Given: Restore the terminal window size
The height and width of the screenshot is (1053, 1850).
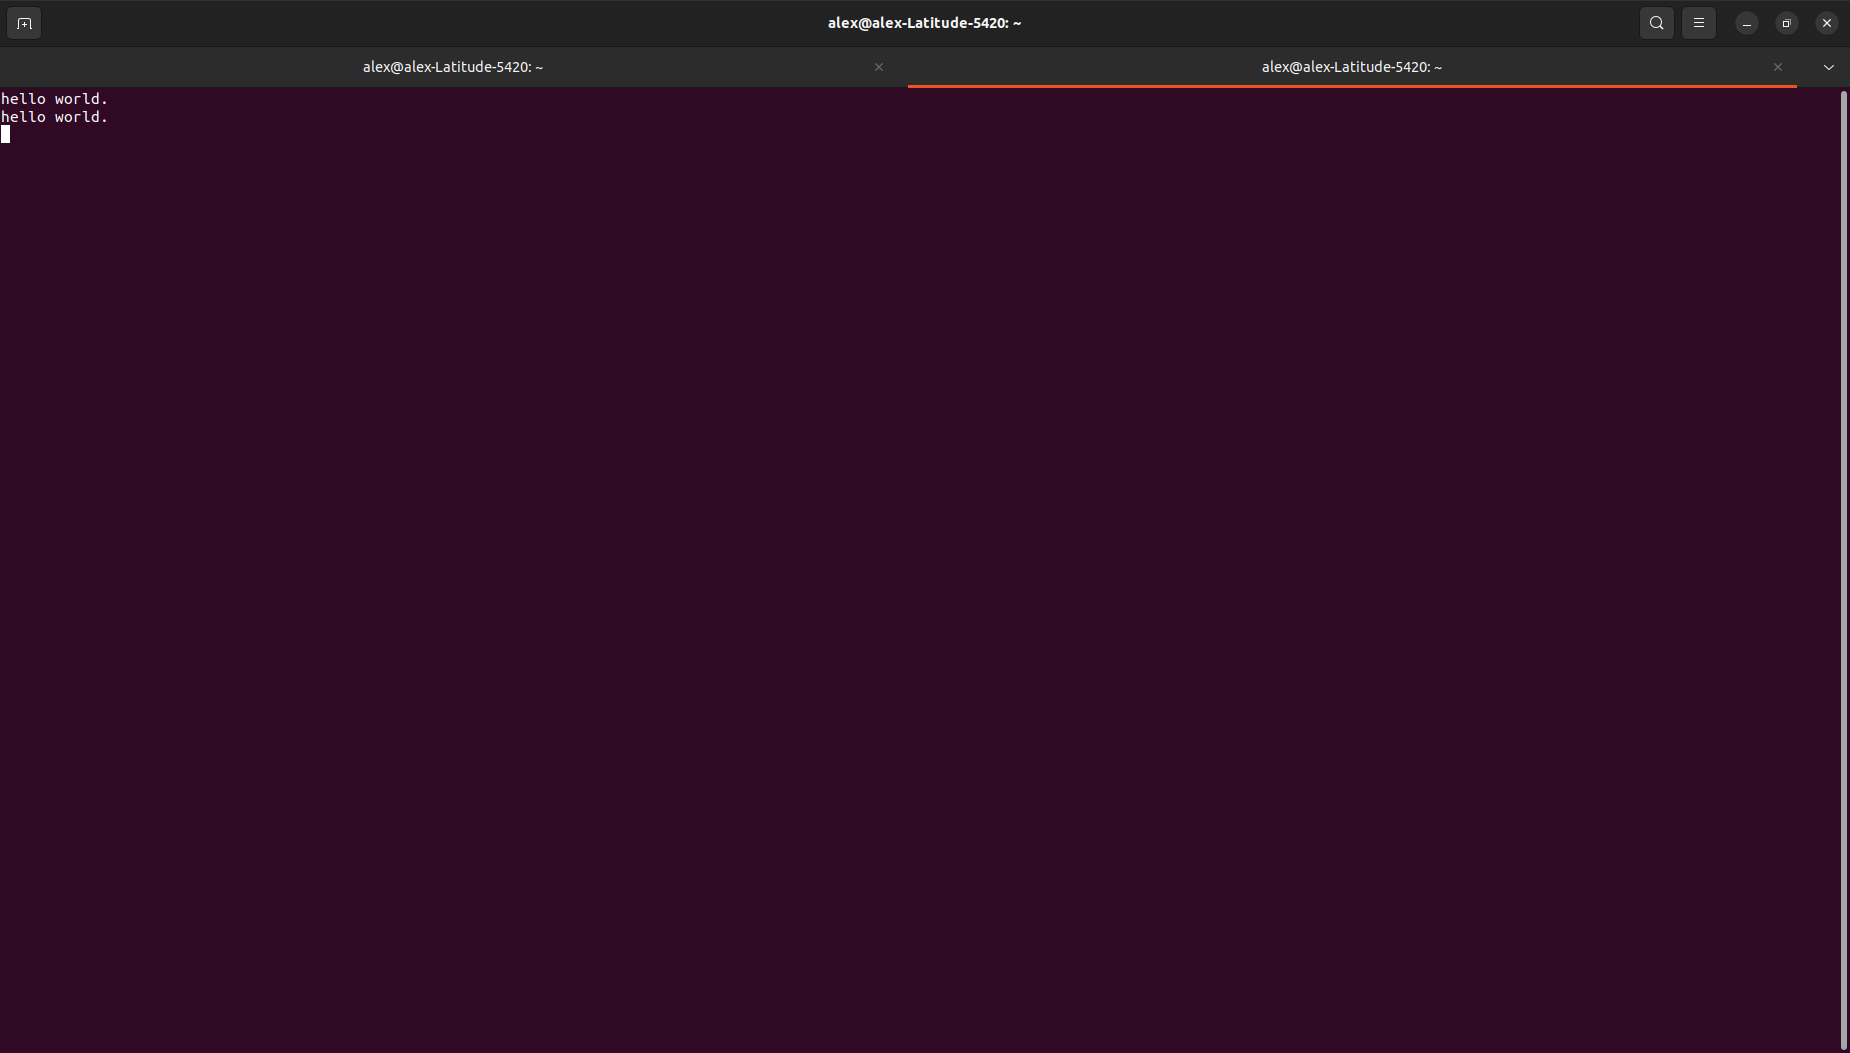Looking at the screenshot, I should 1786,22.
